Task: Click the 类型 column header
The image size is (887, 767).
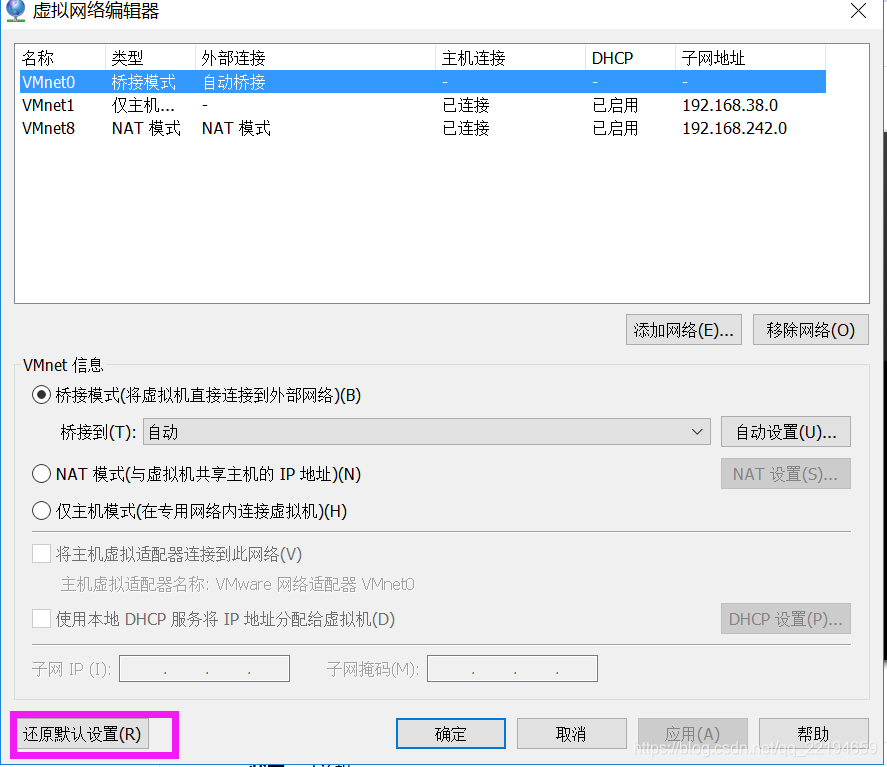Action: click(150, 58)
